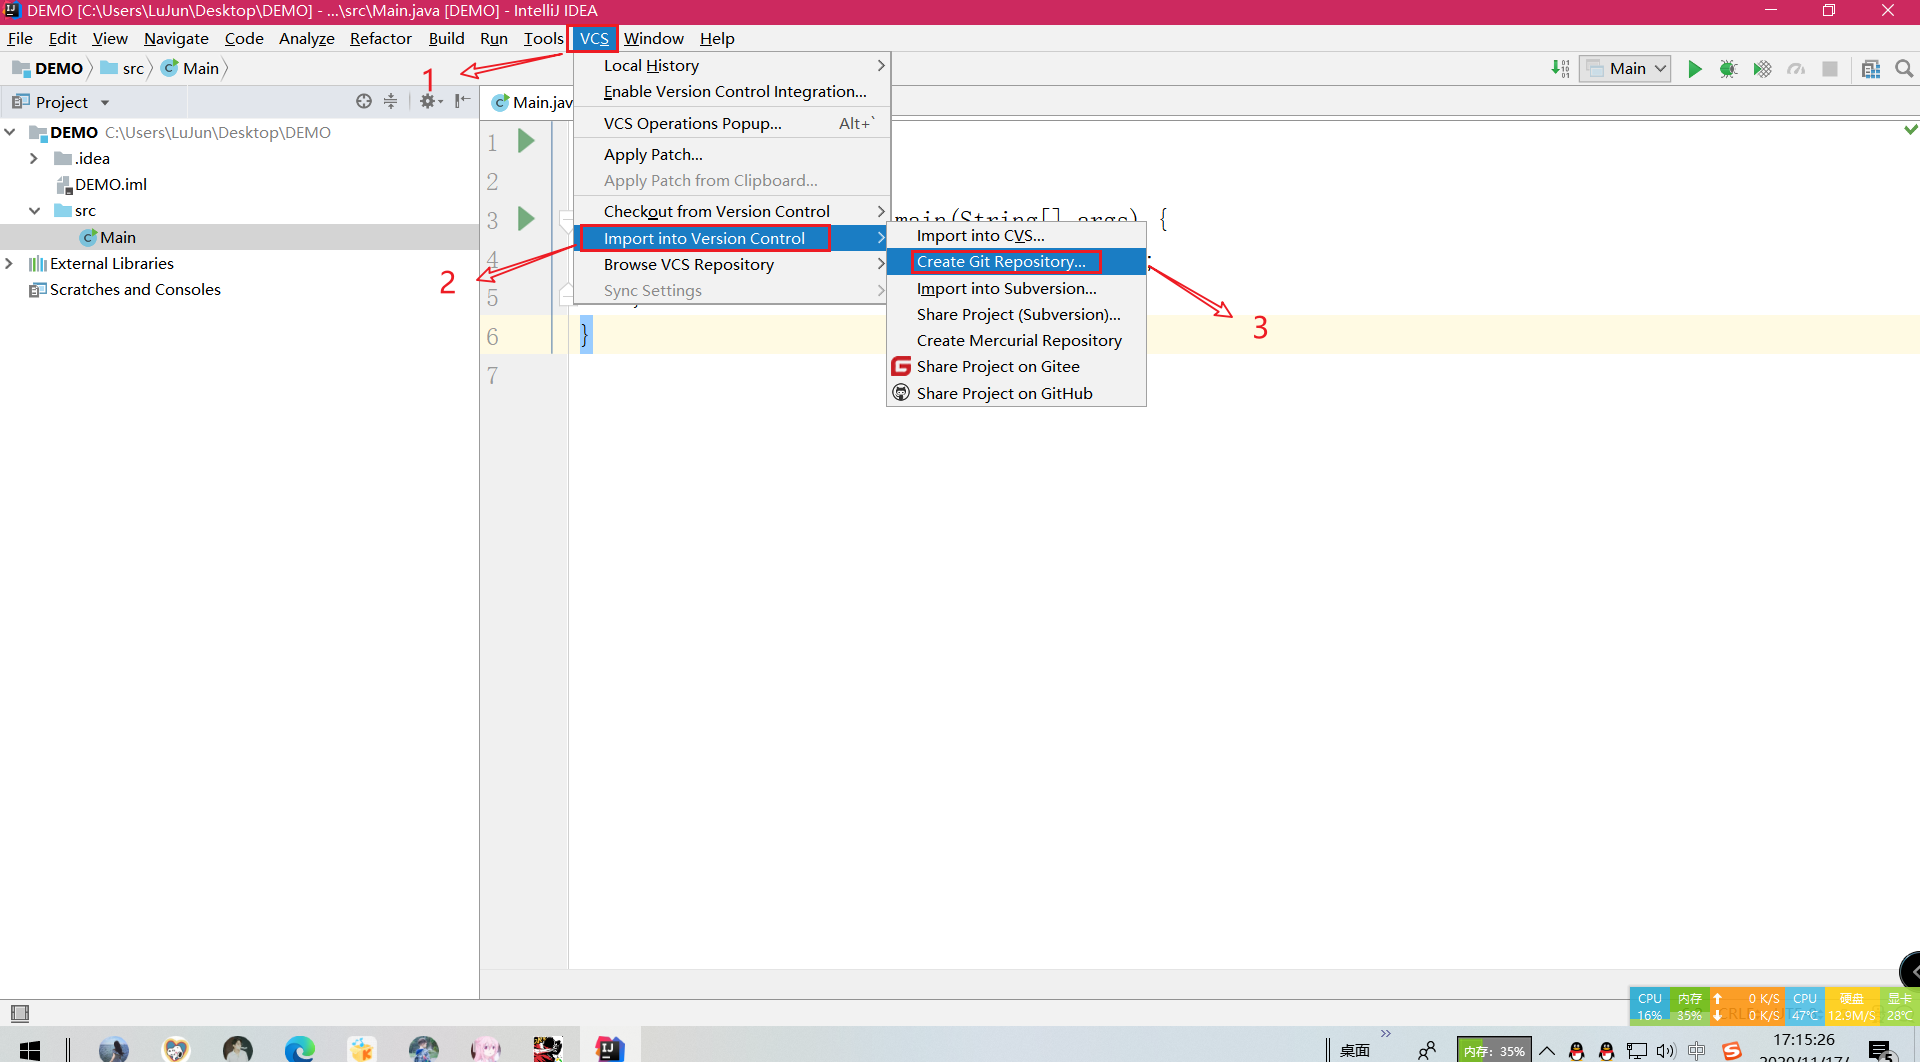The height and width of the screenshot is (1062, 1920).
Task: Collapse the src folder
Action: (x=34, y=210)
